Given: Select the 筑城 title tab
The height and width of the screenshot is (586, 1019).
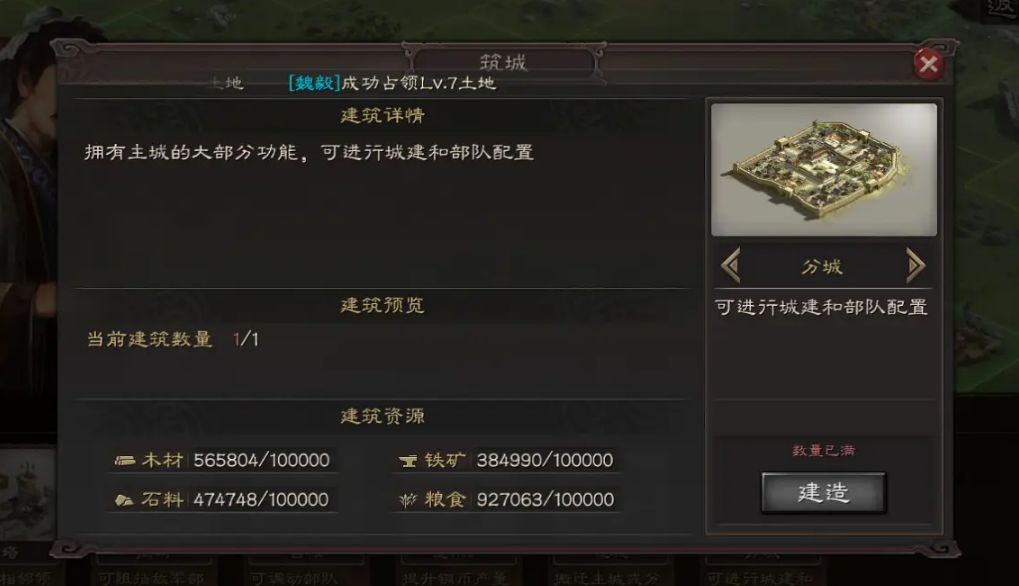Looking at the screenshot, I should click(x=504, y=62).
